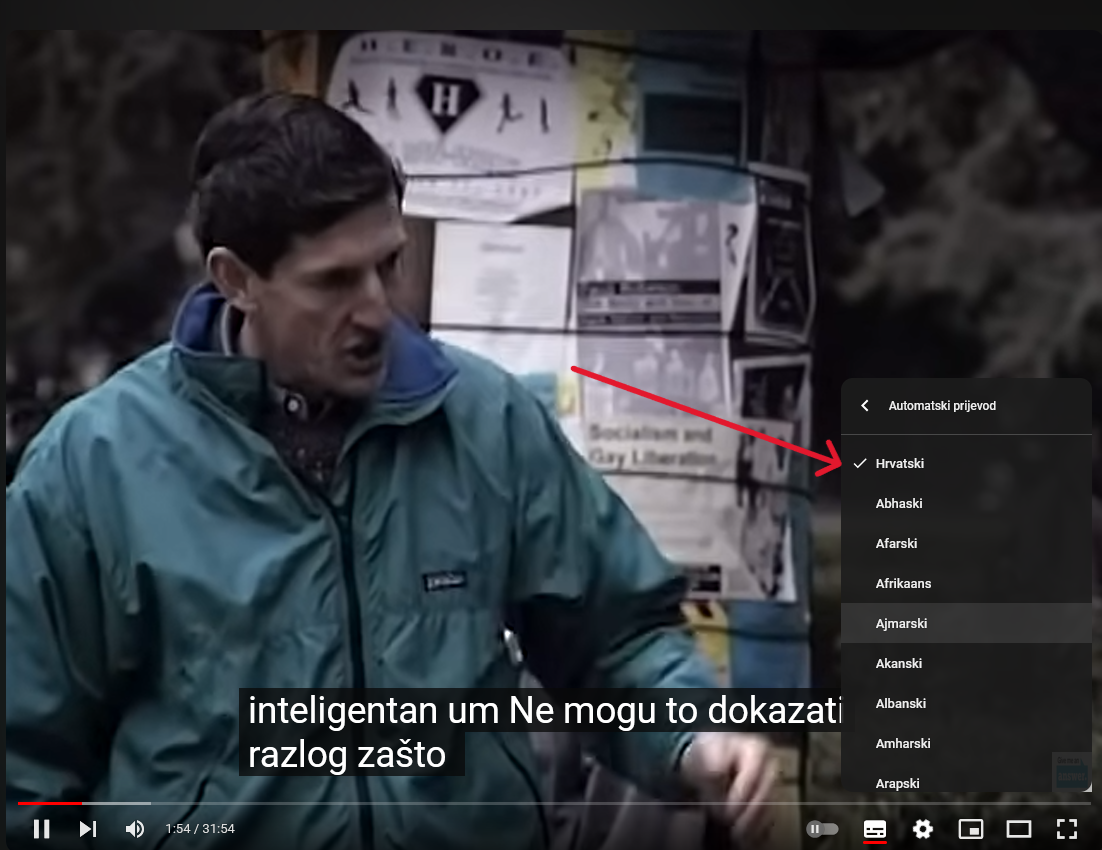
Task: Seek using the red progress bar
Action: 300,805
